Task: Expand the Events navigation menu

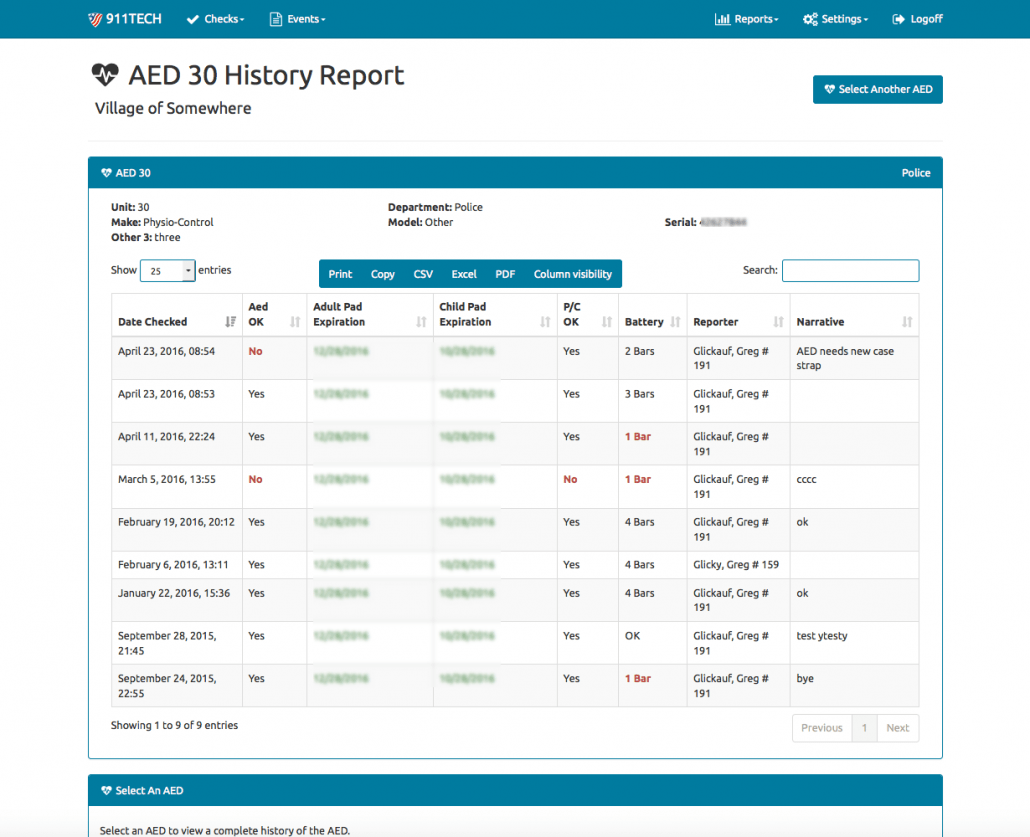Action: (298, 19)
